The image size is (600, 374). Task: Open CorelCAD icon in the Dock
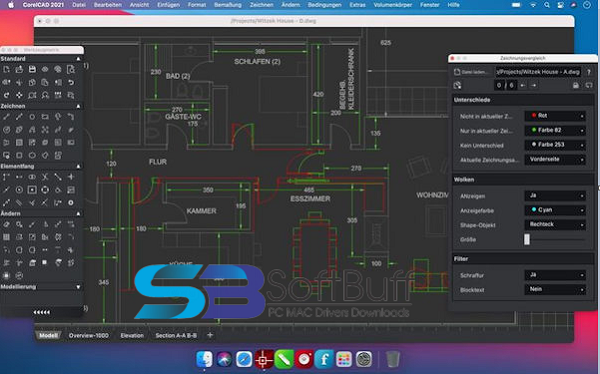tap(264, 359)
